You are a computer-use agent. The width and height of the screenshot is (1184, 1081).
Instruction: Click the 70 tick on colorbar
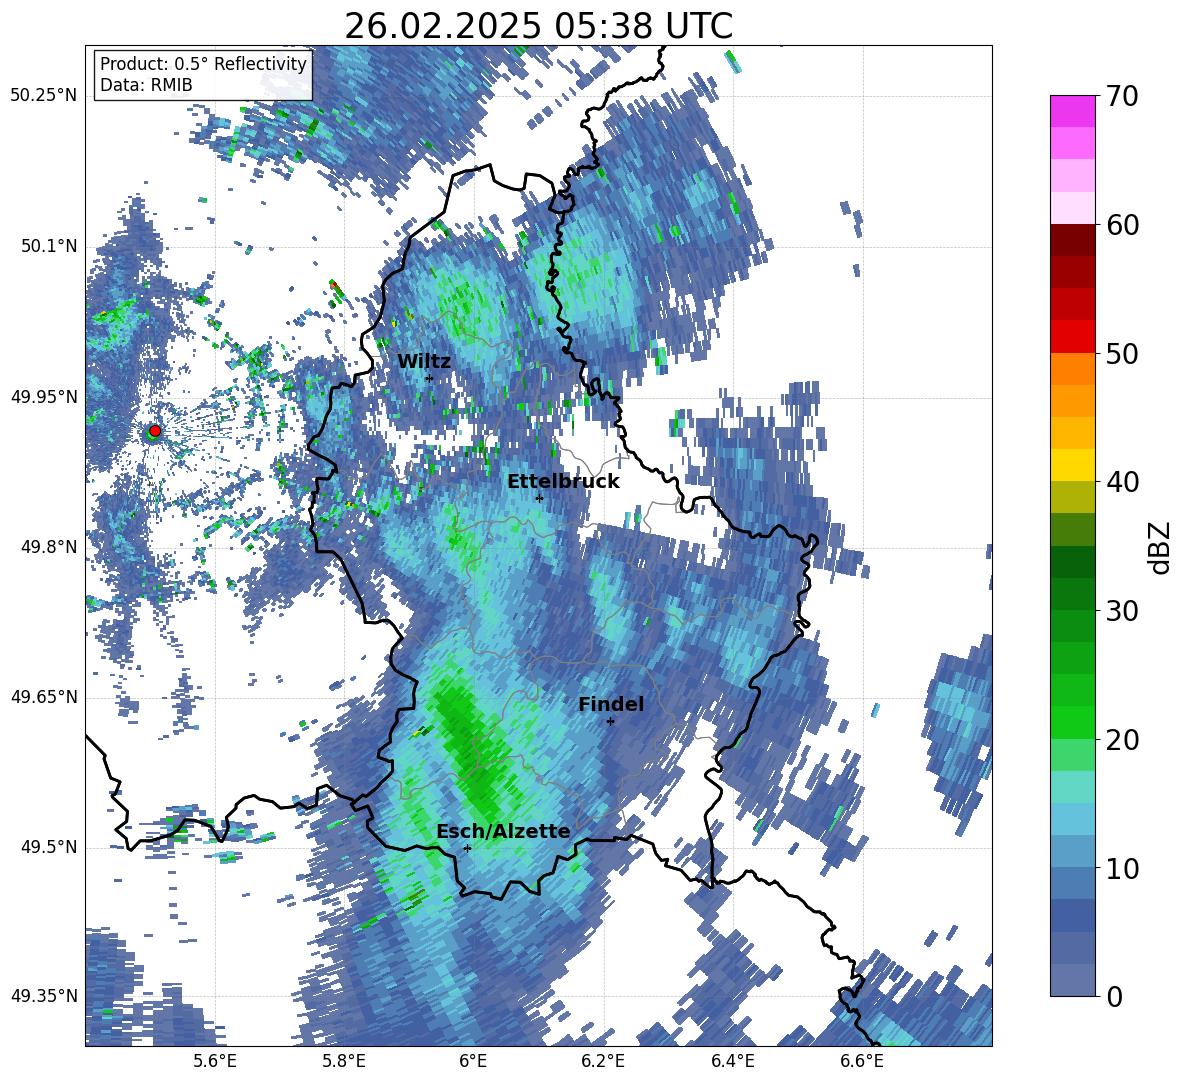coord(1122,96)
